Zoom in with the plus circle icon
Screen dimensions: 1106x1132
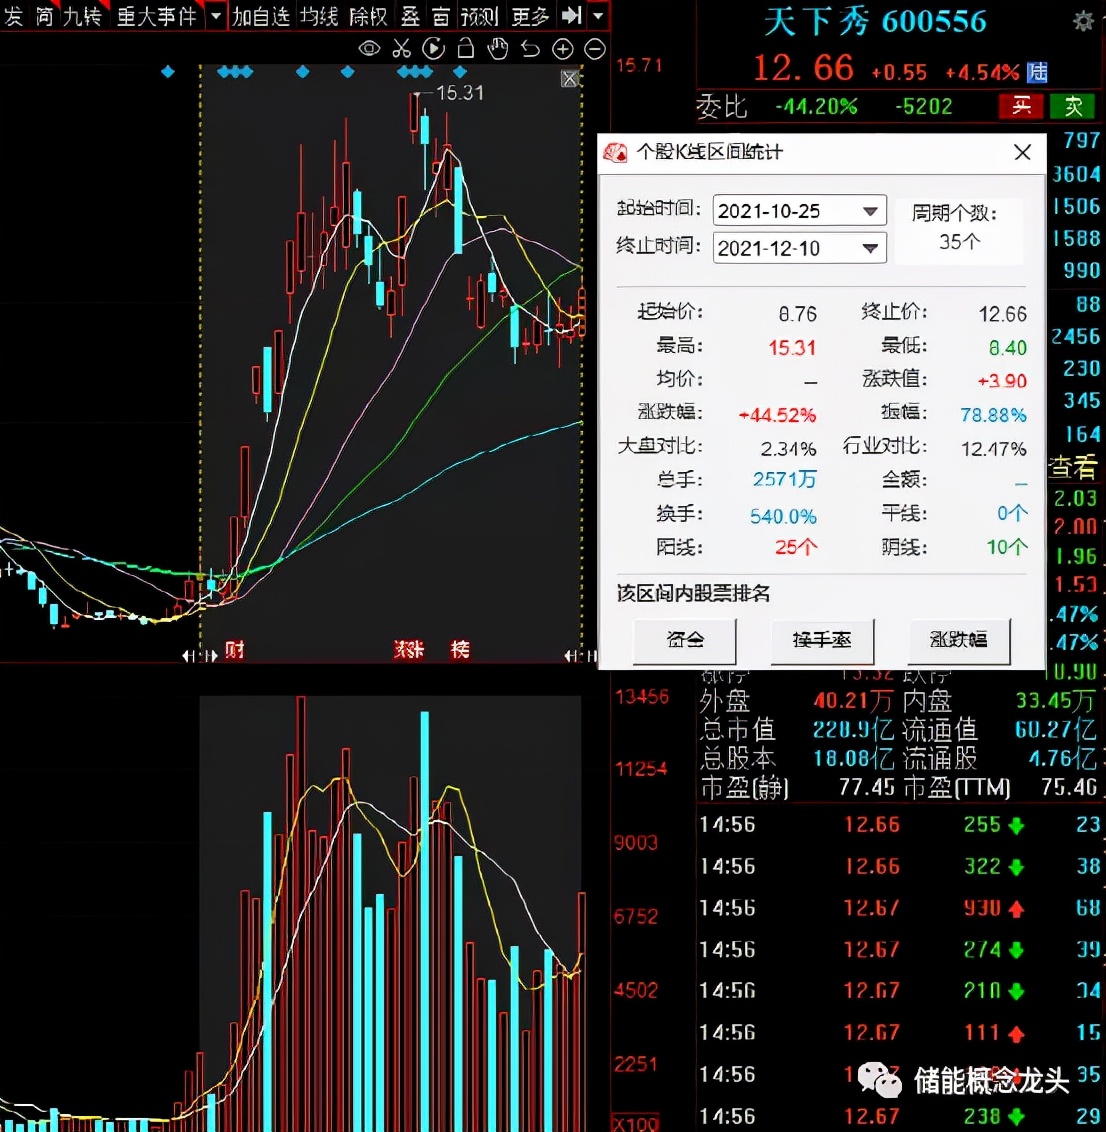(x=562, y=48)
